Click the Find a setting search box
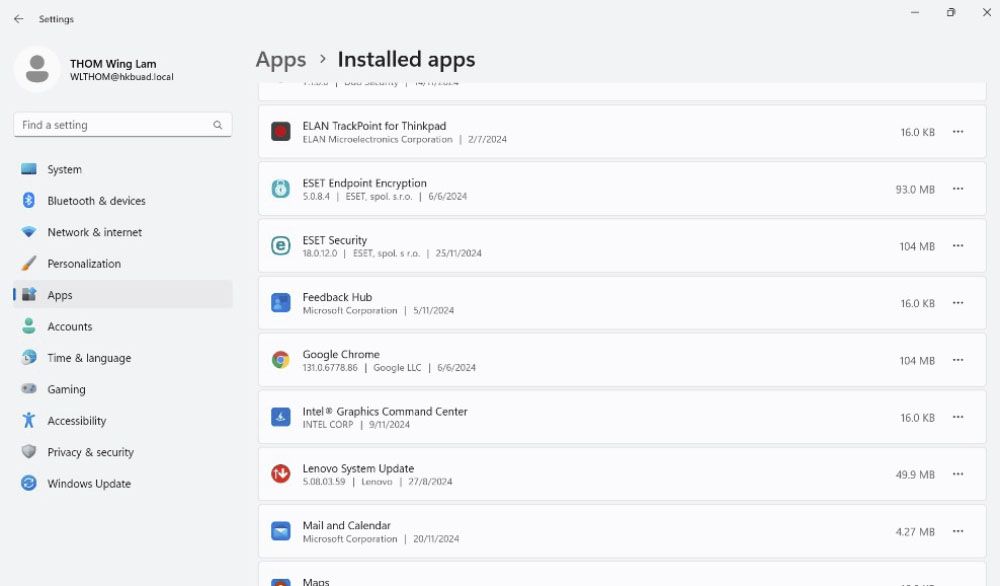Screen dimensions: 1000x586 tap(115, 125)
